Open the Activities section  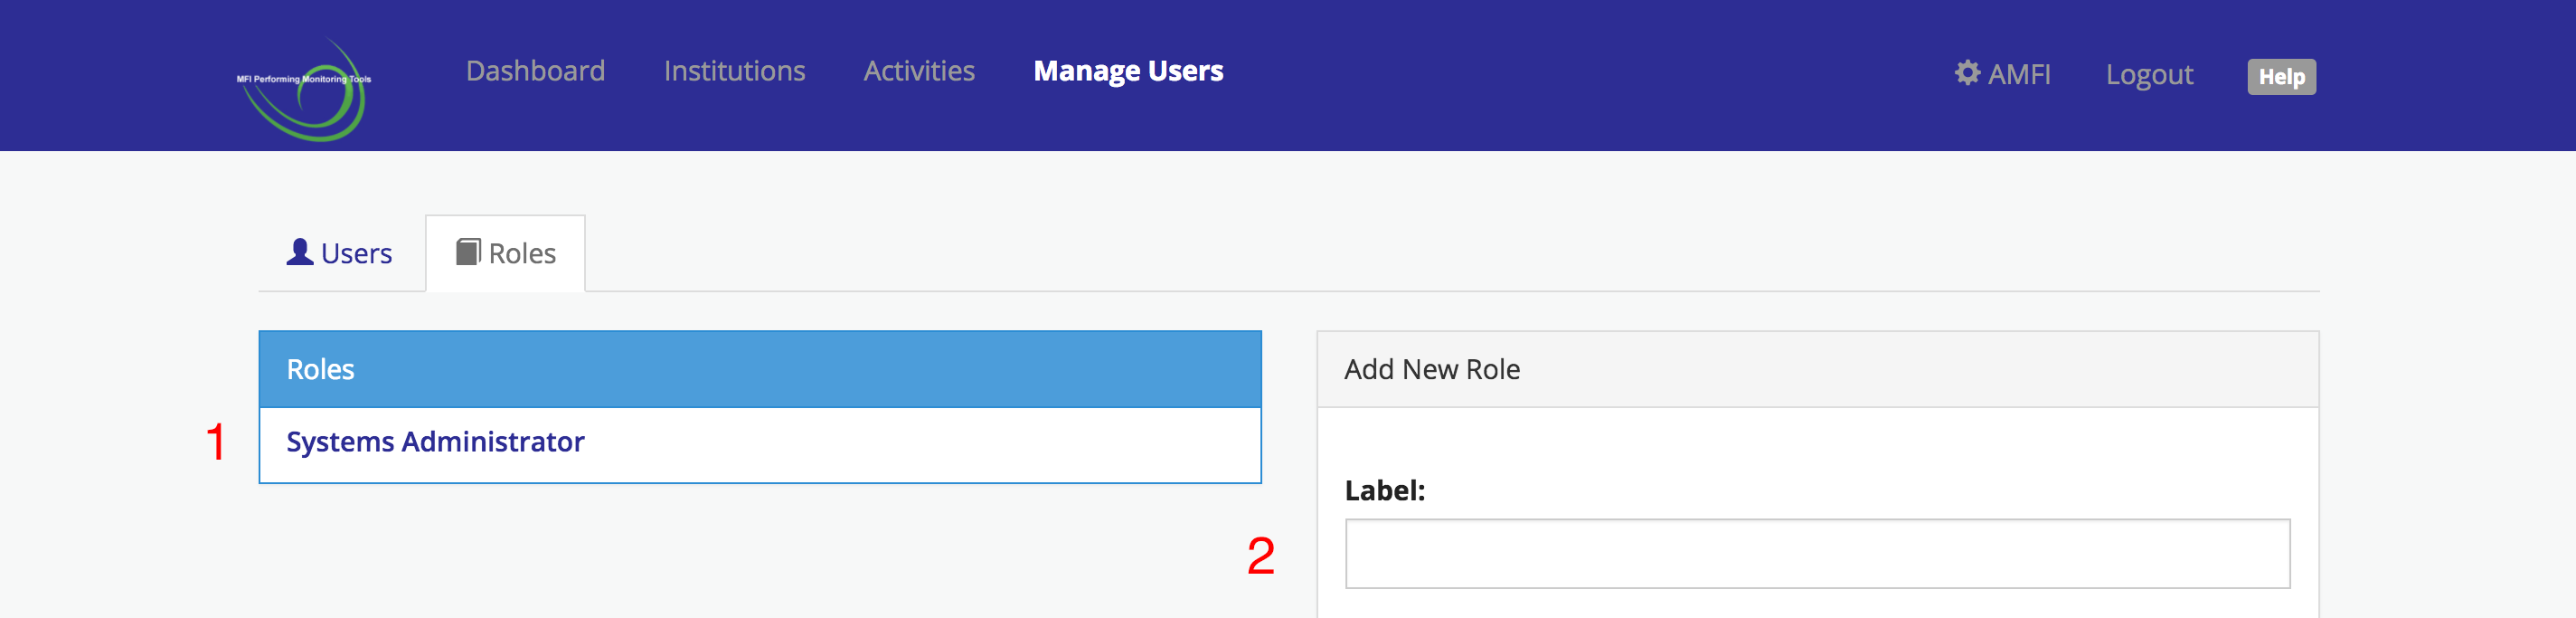pos(919,71)
